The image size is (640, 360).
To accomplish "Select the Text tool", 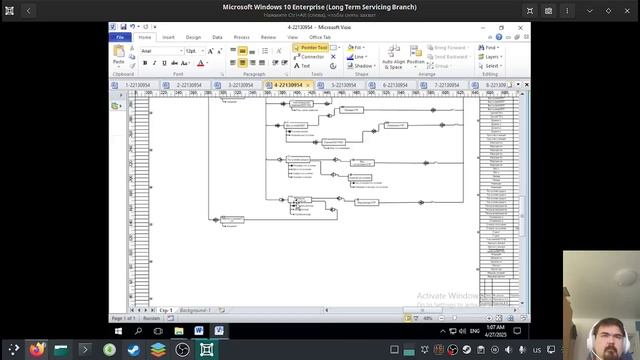I will 302,66.
